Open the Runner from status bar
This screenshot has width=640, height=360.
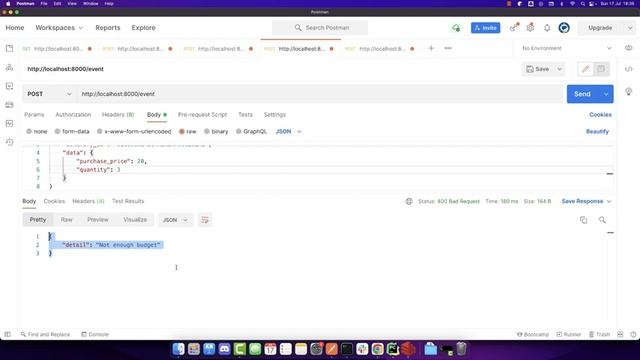click(569, 334)
